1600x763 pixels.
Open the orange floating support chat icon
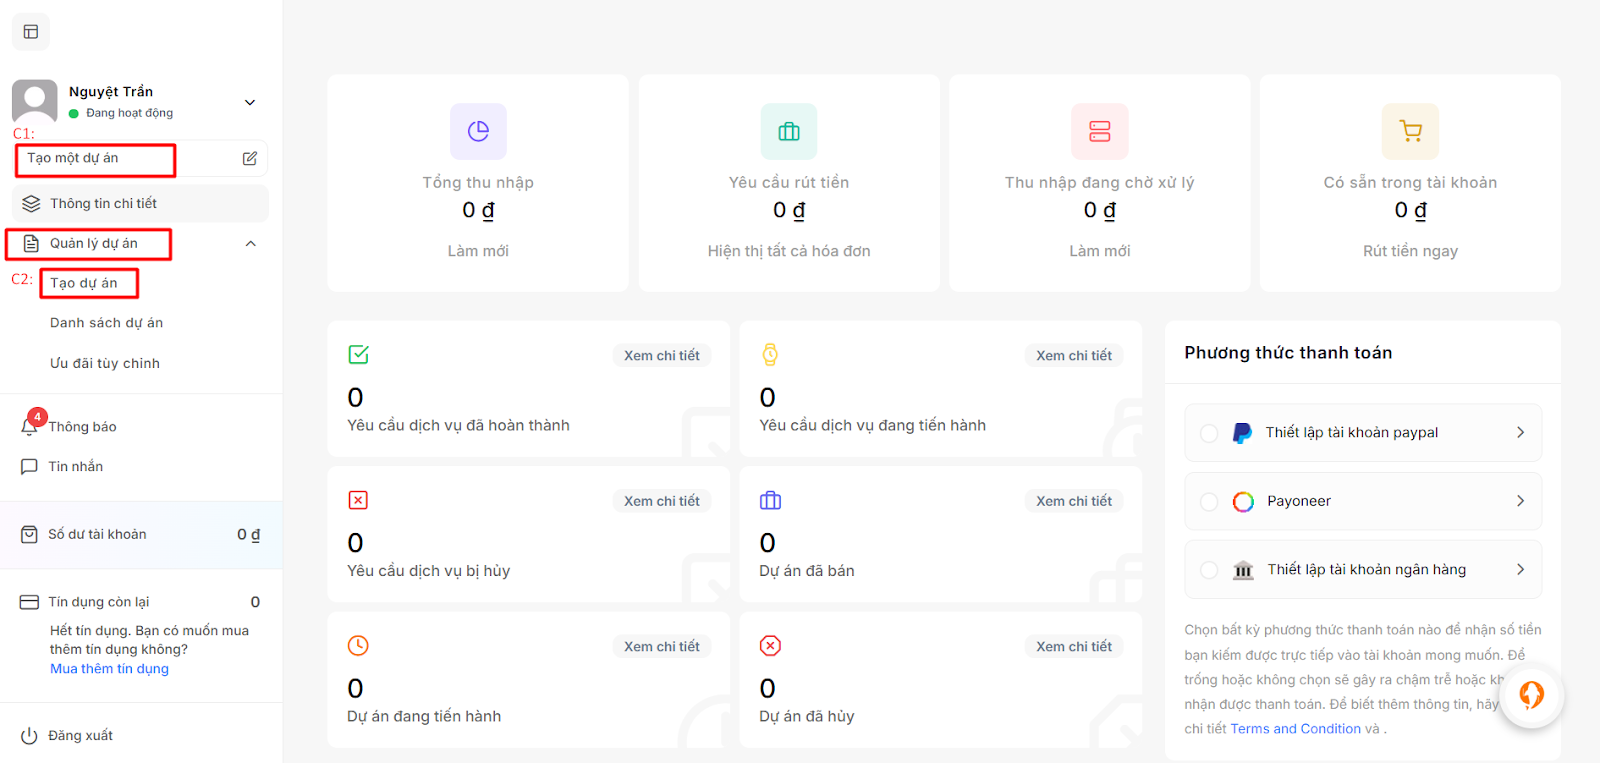tap(1531, 695)
